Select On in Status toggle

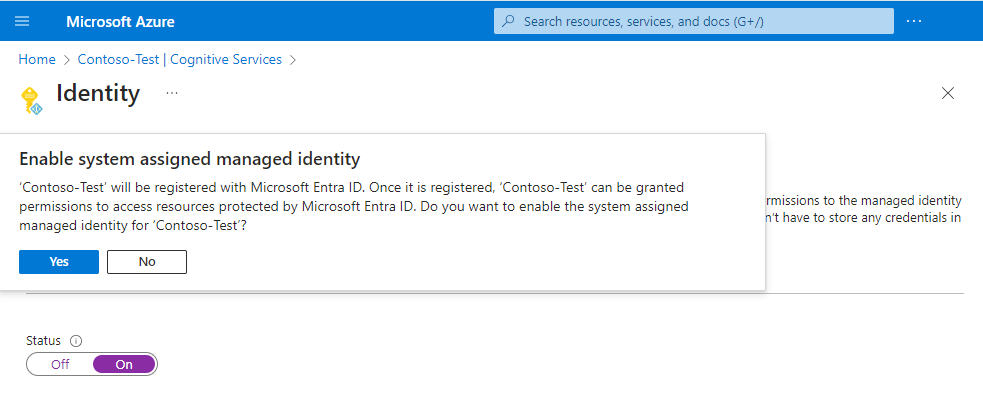coord(124,364)
